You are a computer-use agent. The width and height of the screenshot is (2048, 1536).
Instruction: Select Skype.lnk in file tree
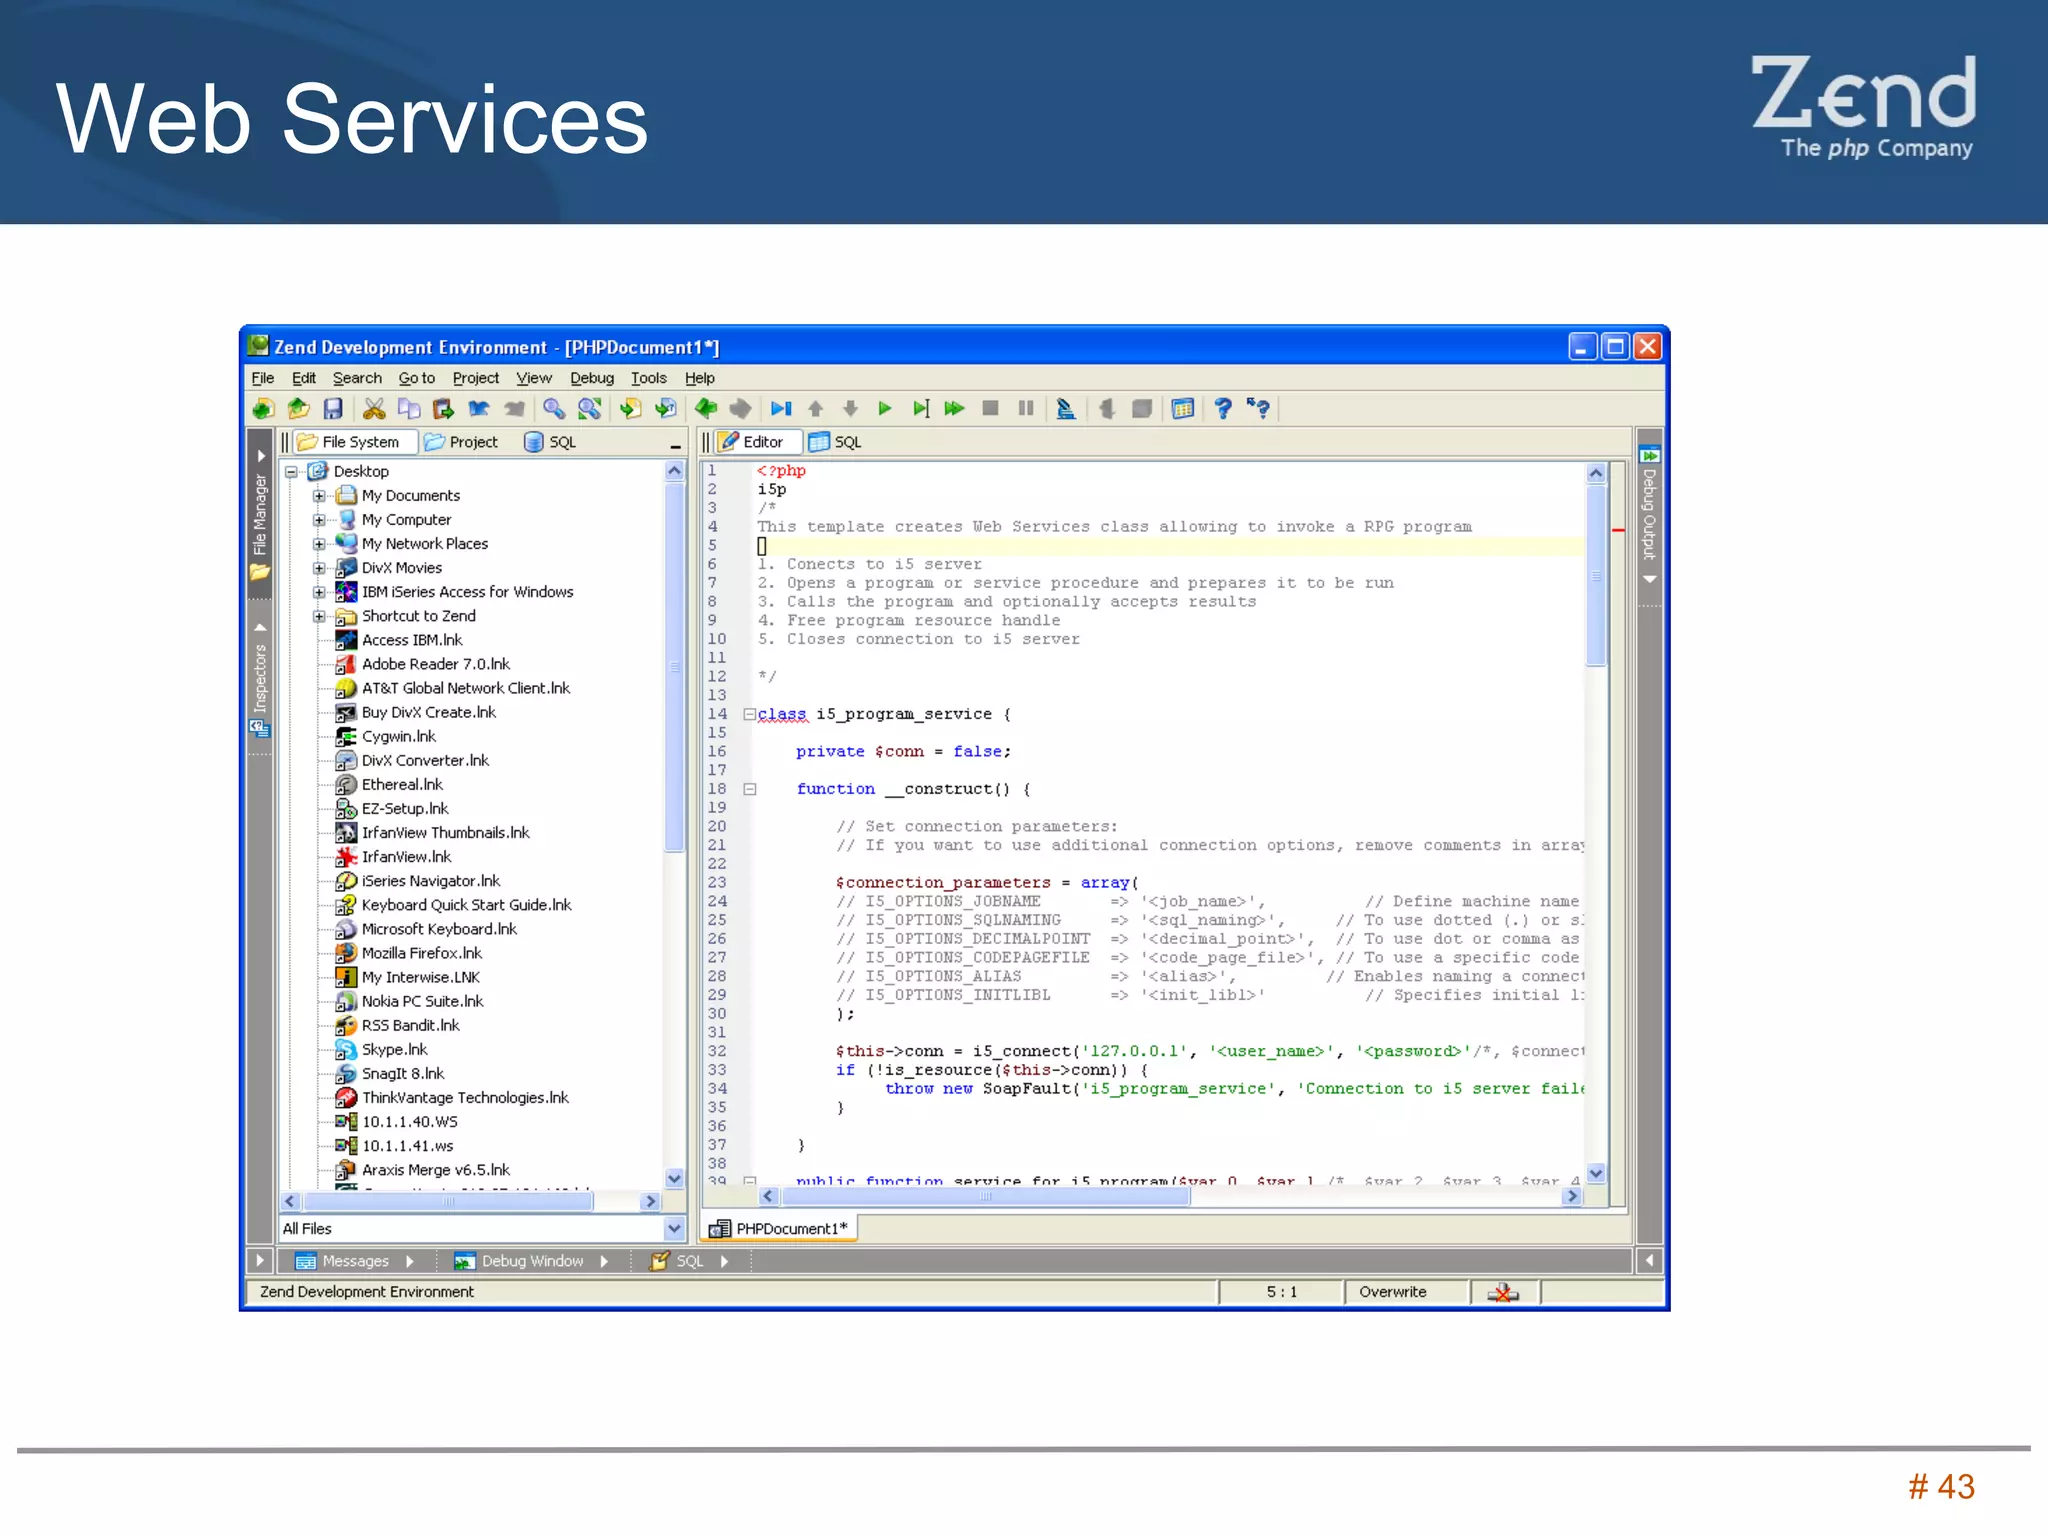click(394, 1049)
